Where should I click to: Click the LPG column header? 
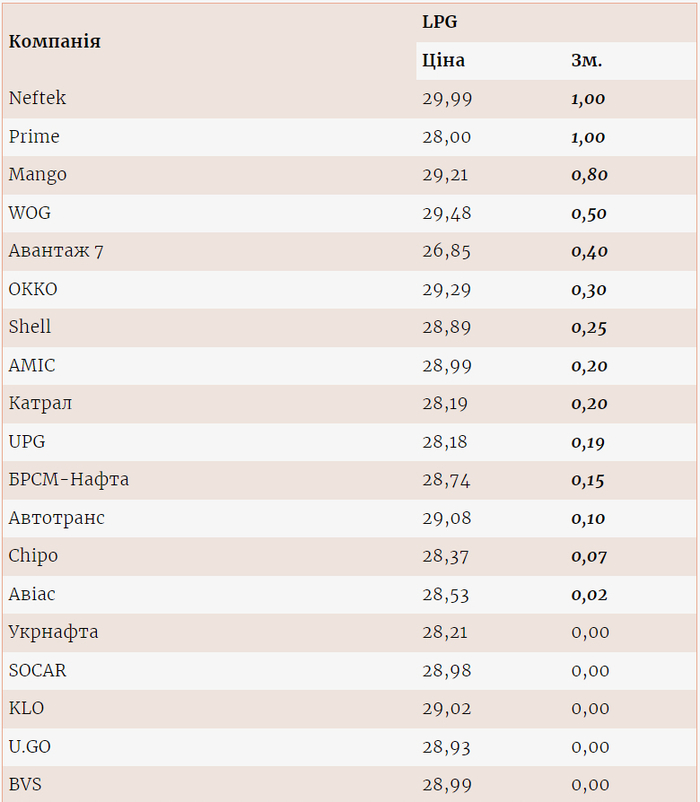[439, 22]
